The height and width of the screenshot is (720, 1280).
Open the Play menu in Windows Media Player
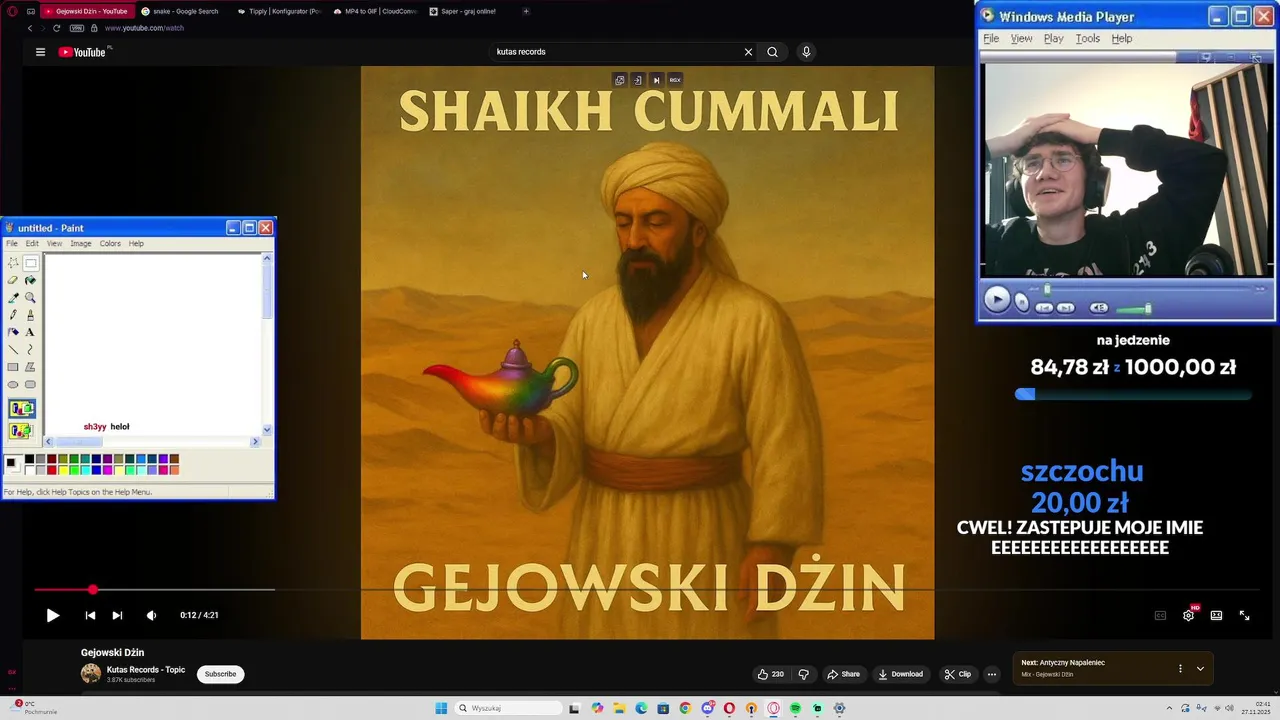point(1054,38)
